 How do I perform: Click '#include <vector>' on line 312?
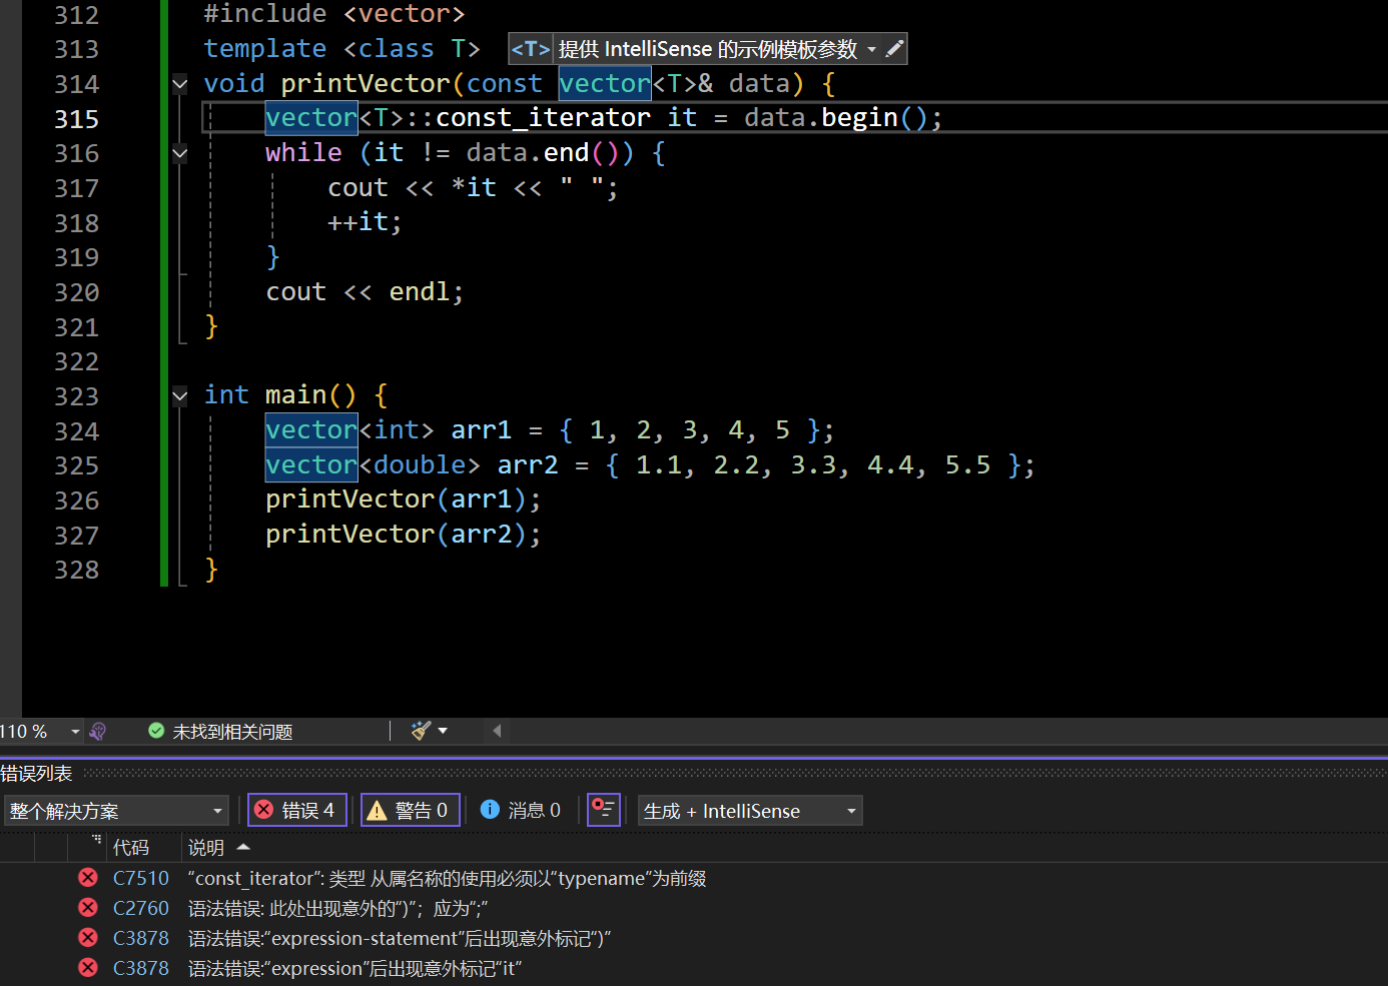(334, 14)
